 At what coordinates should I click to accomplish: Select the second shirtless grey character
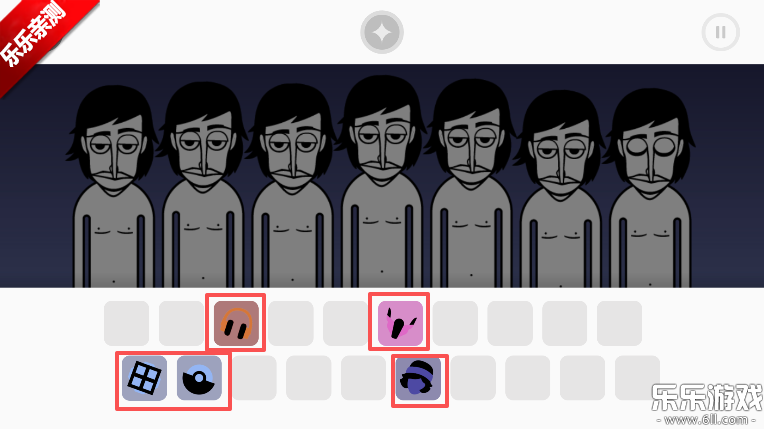(x=202, y=185)
